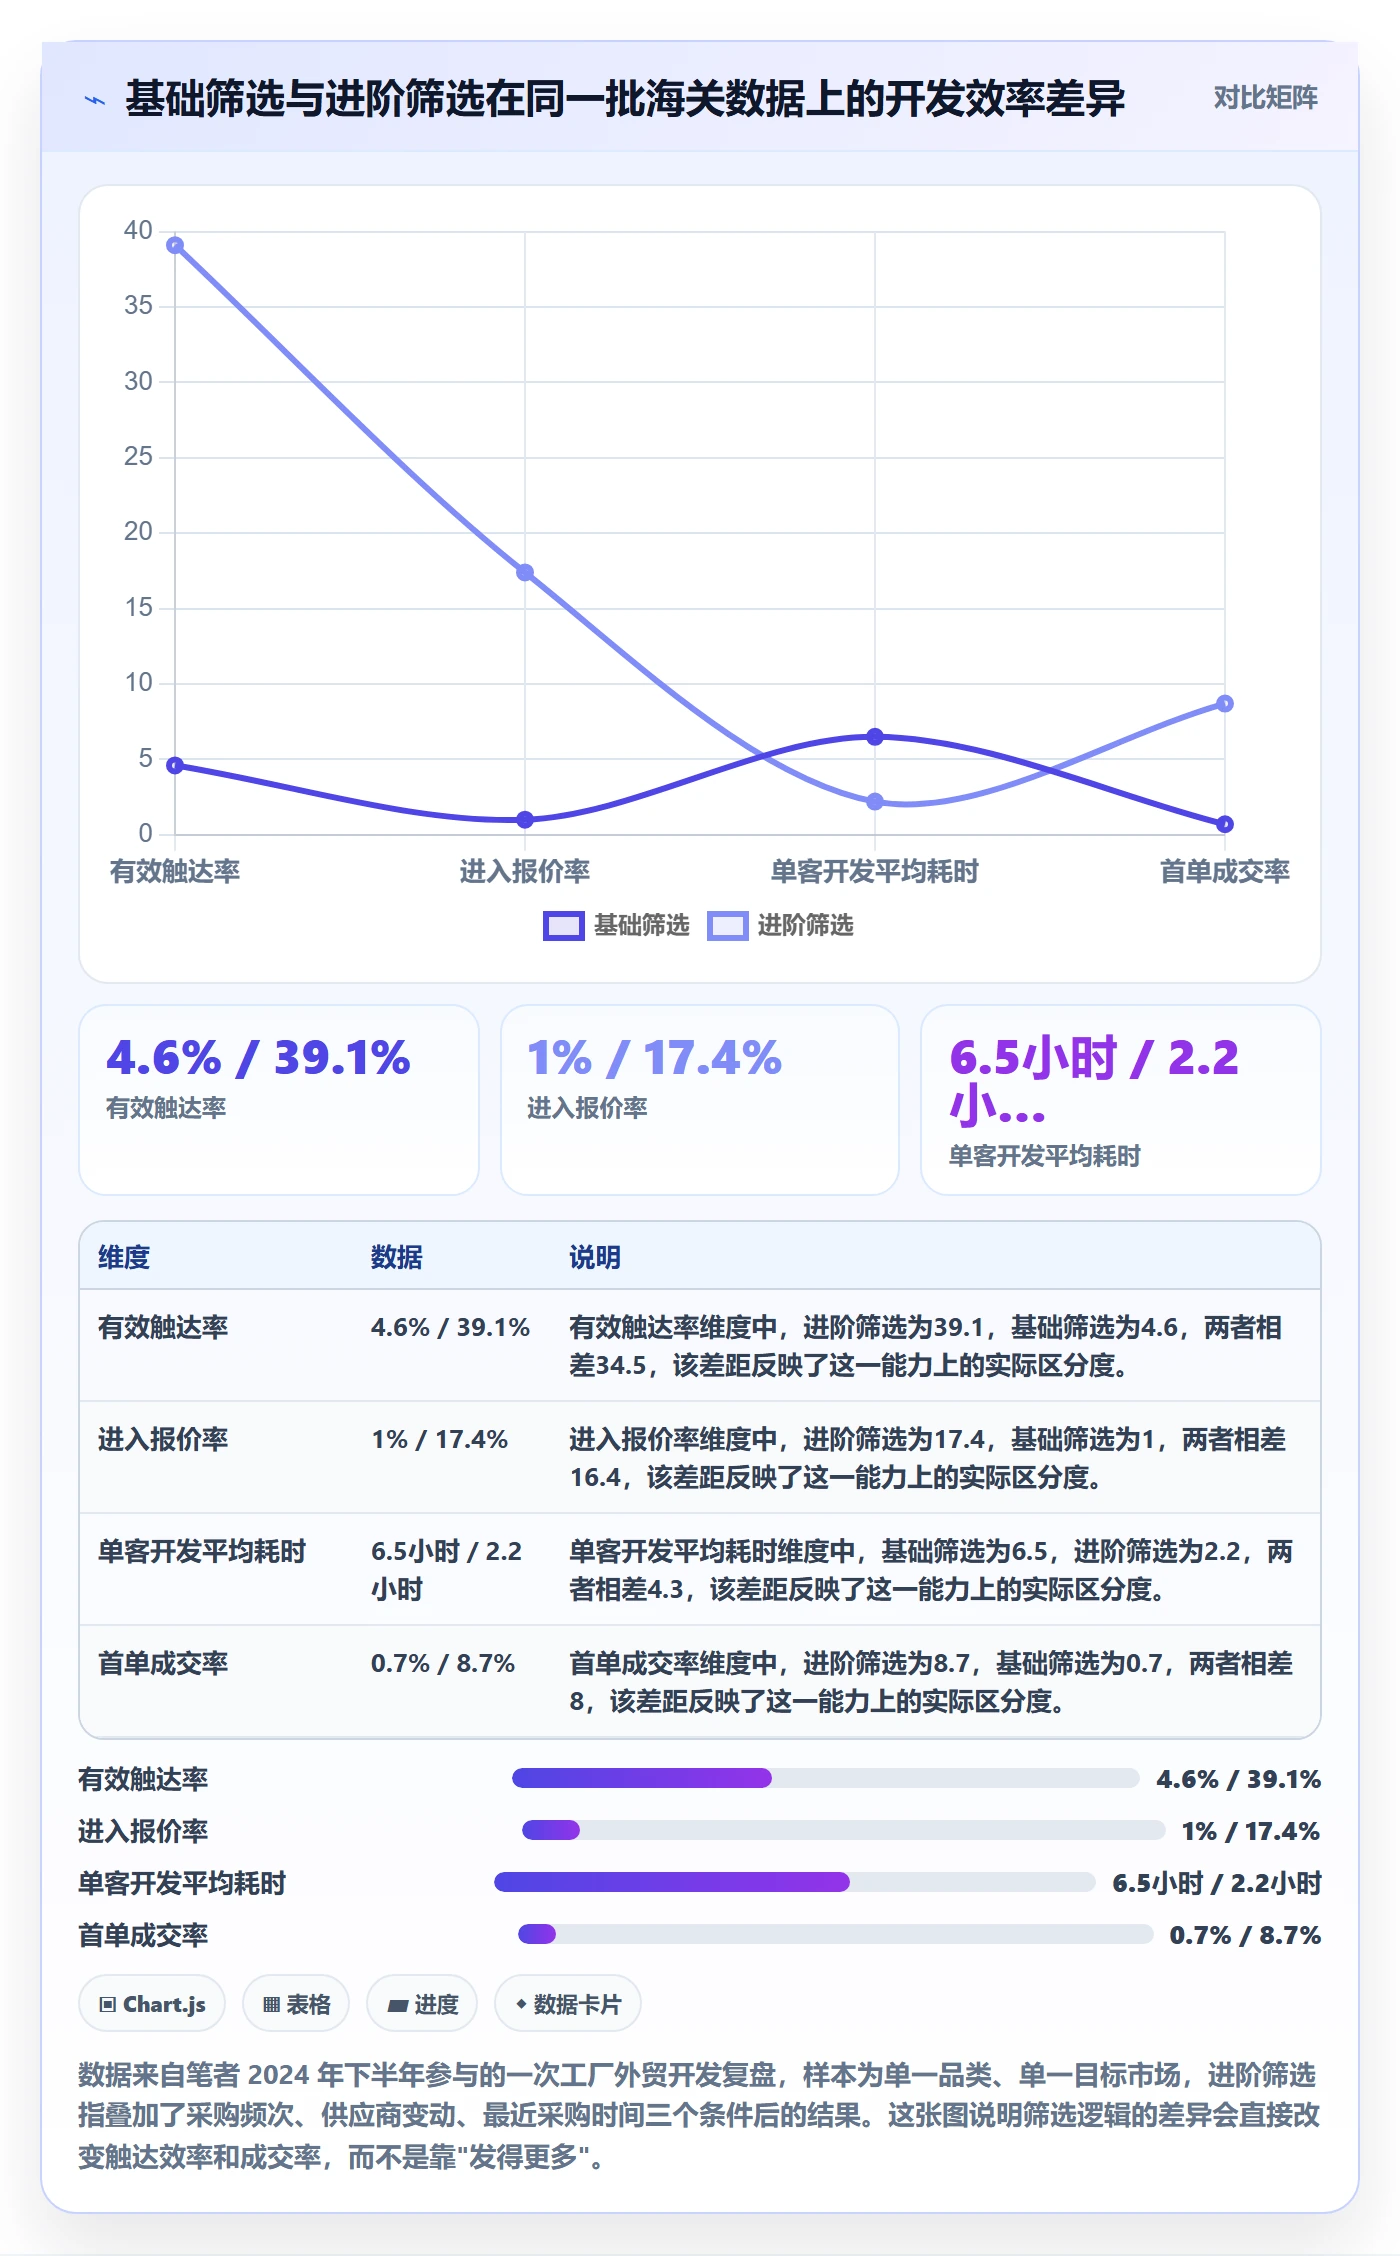Click progress value 0.7% / 8.7%
This screenshot has width=1400, height=2256.
tap(1245, 1935)
